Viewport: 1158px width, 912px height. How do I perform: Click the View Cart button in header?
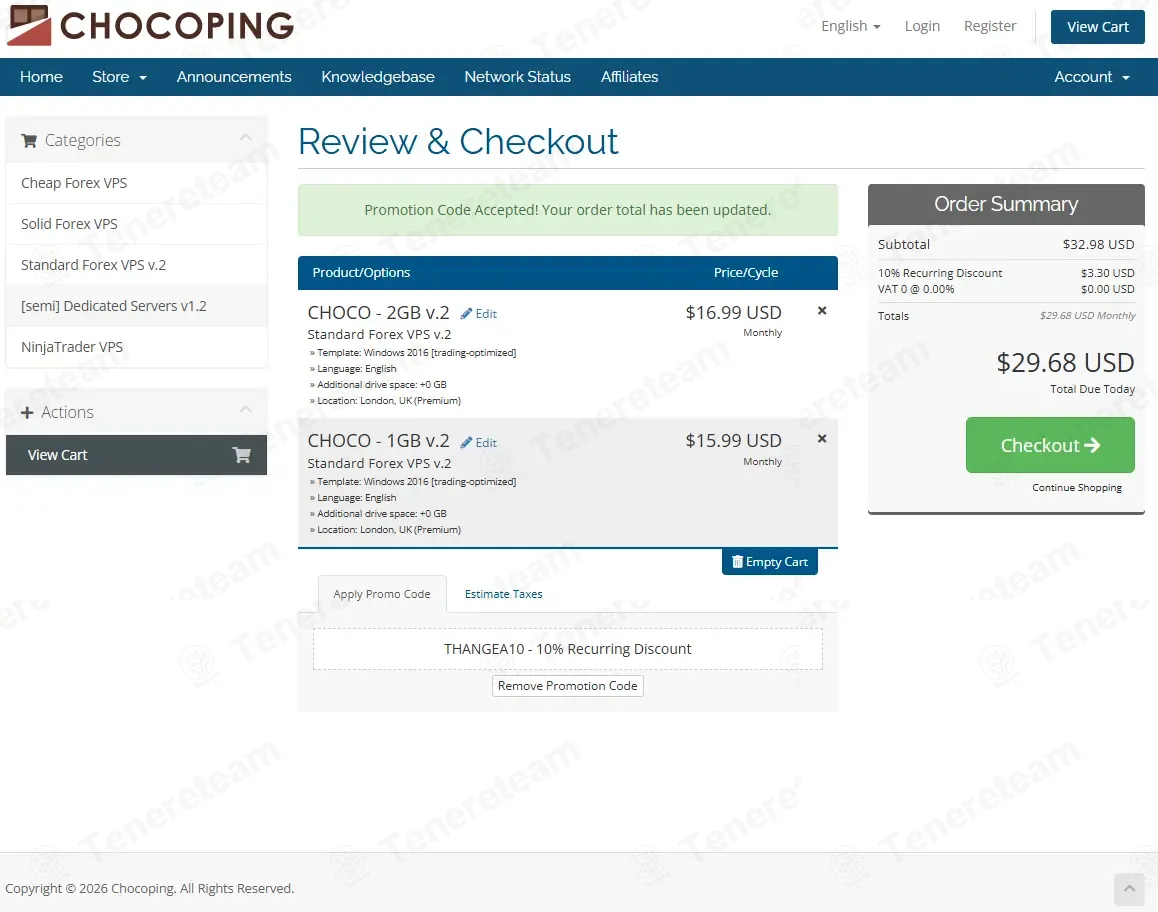[x=1097, y=27]
